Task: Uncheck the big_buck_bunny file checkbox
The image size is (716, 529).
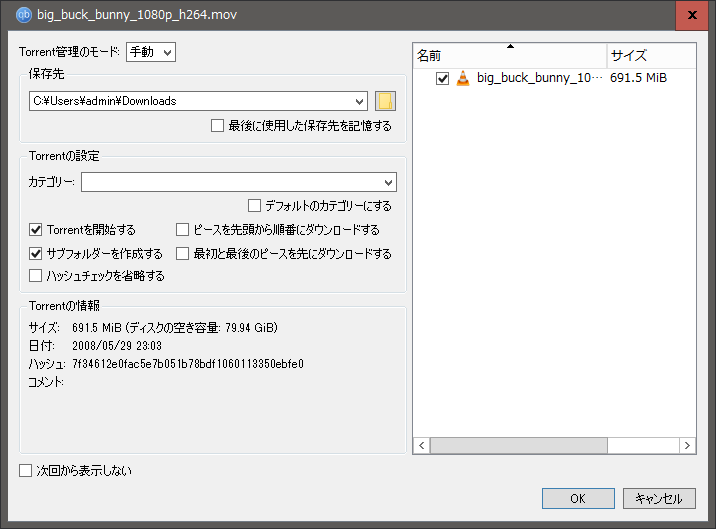Action: [x=443, y=78]
